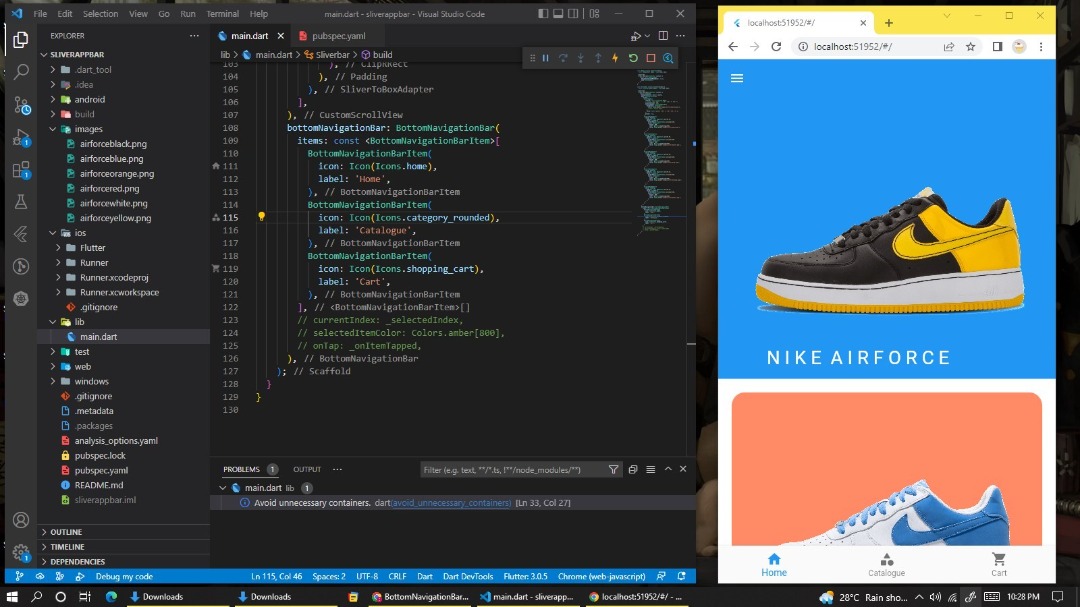Click debug Step Out button

tap(598, 59)
